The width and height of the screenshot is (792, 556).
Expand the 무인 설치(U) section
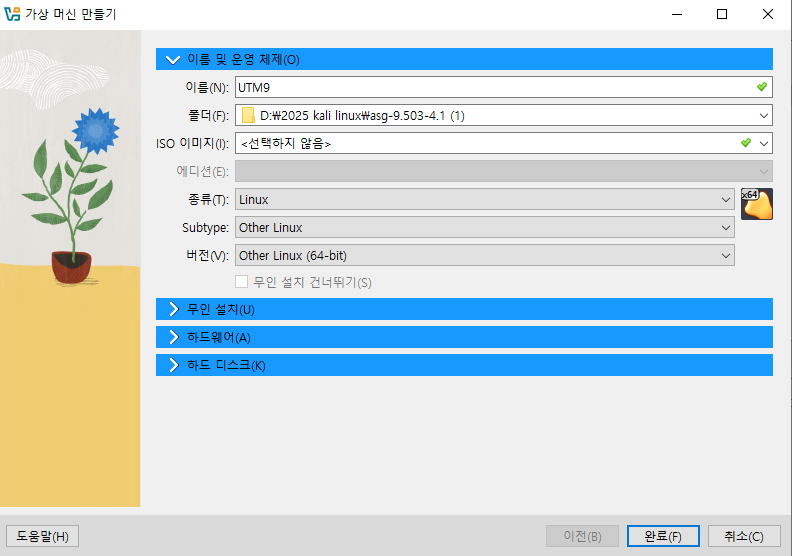464,309
